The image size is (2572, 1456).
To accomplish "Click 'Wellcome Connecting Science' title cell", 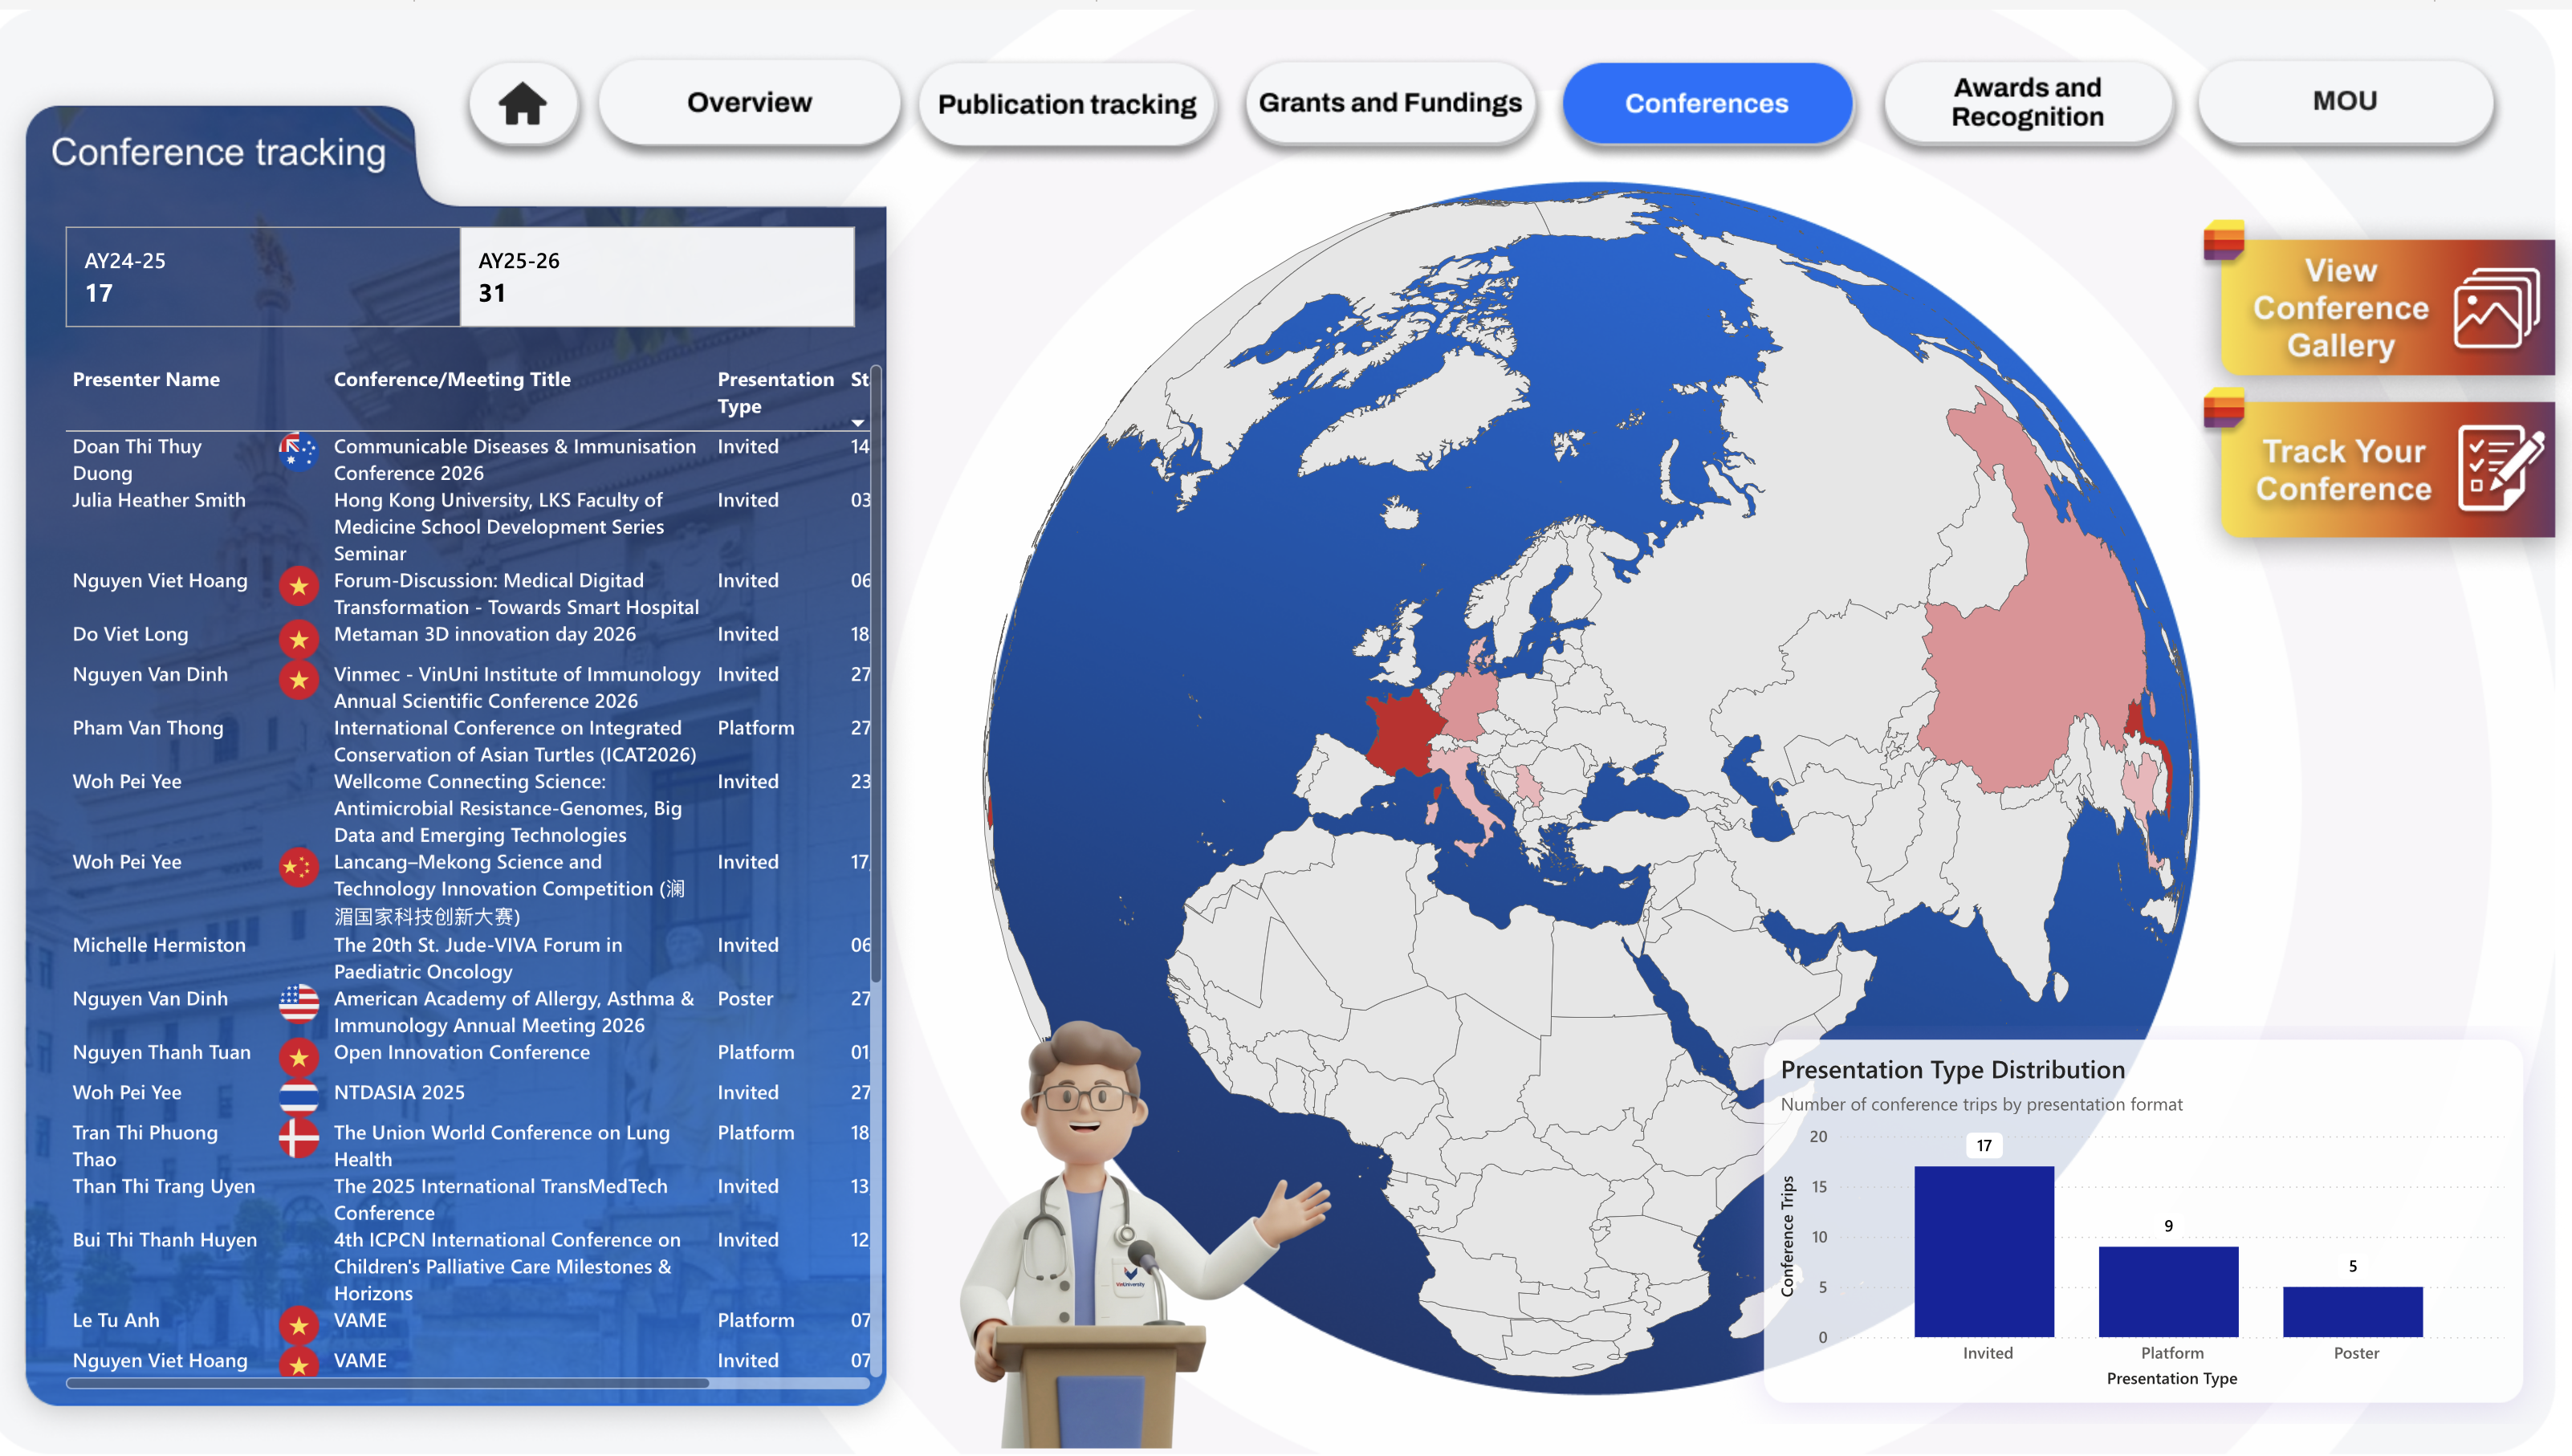I will 508,808.
